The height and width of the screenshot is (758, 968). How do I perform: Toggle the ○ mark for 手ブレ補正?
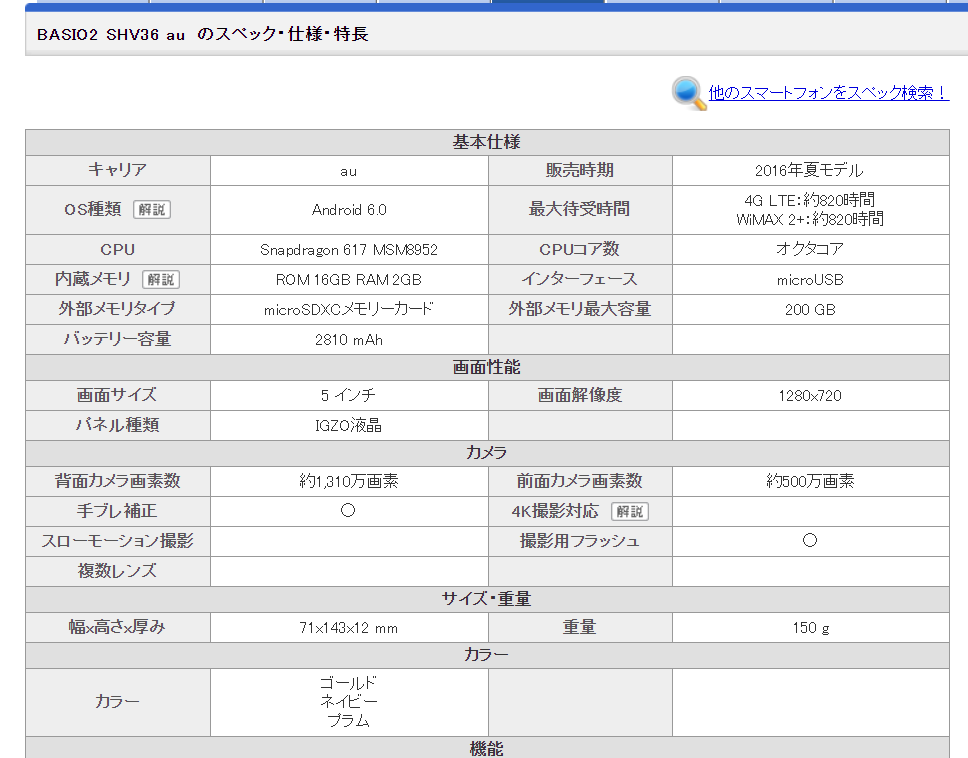click(x=348, y=511)
